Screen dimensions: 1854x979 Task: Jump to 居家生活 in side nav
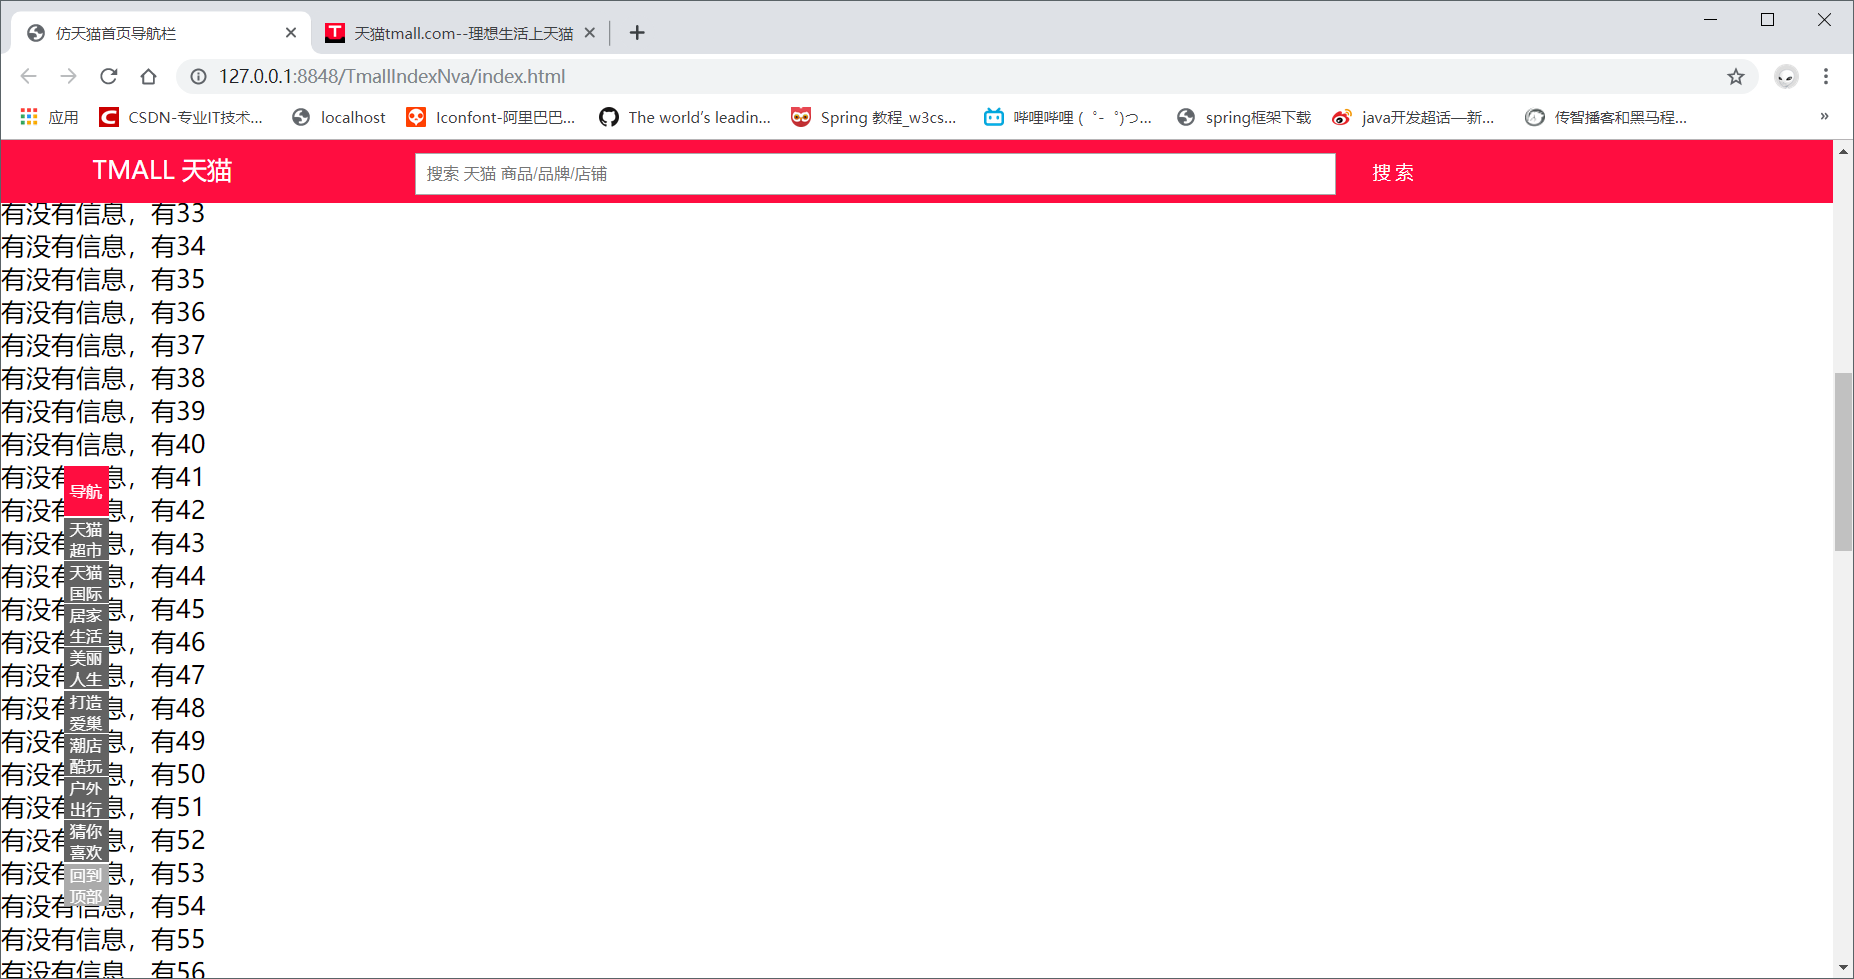coord(86,626)
